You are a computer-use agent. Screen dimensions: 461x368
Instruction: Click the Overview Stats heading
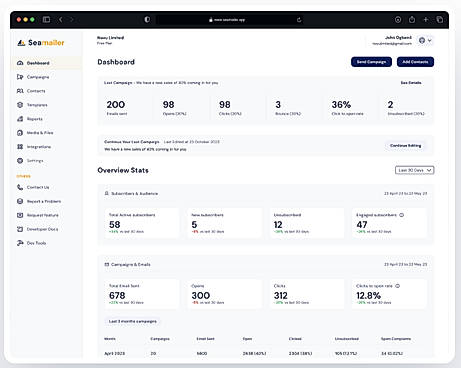click(x=123, y=170)
